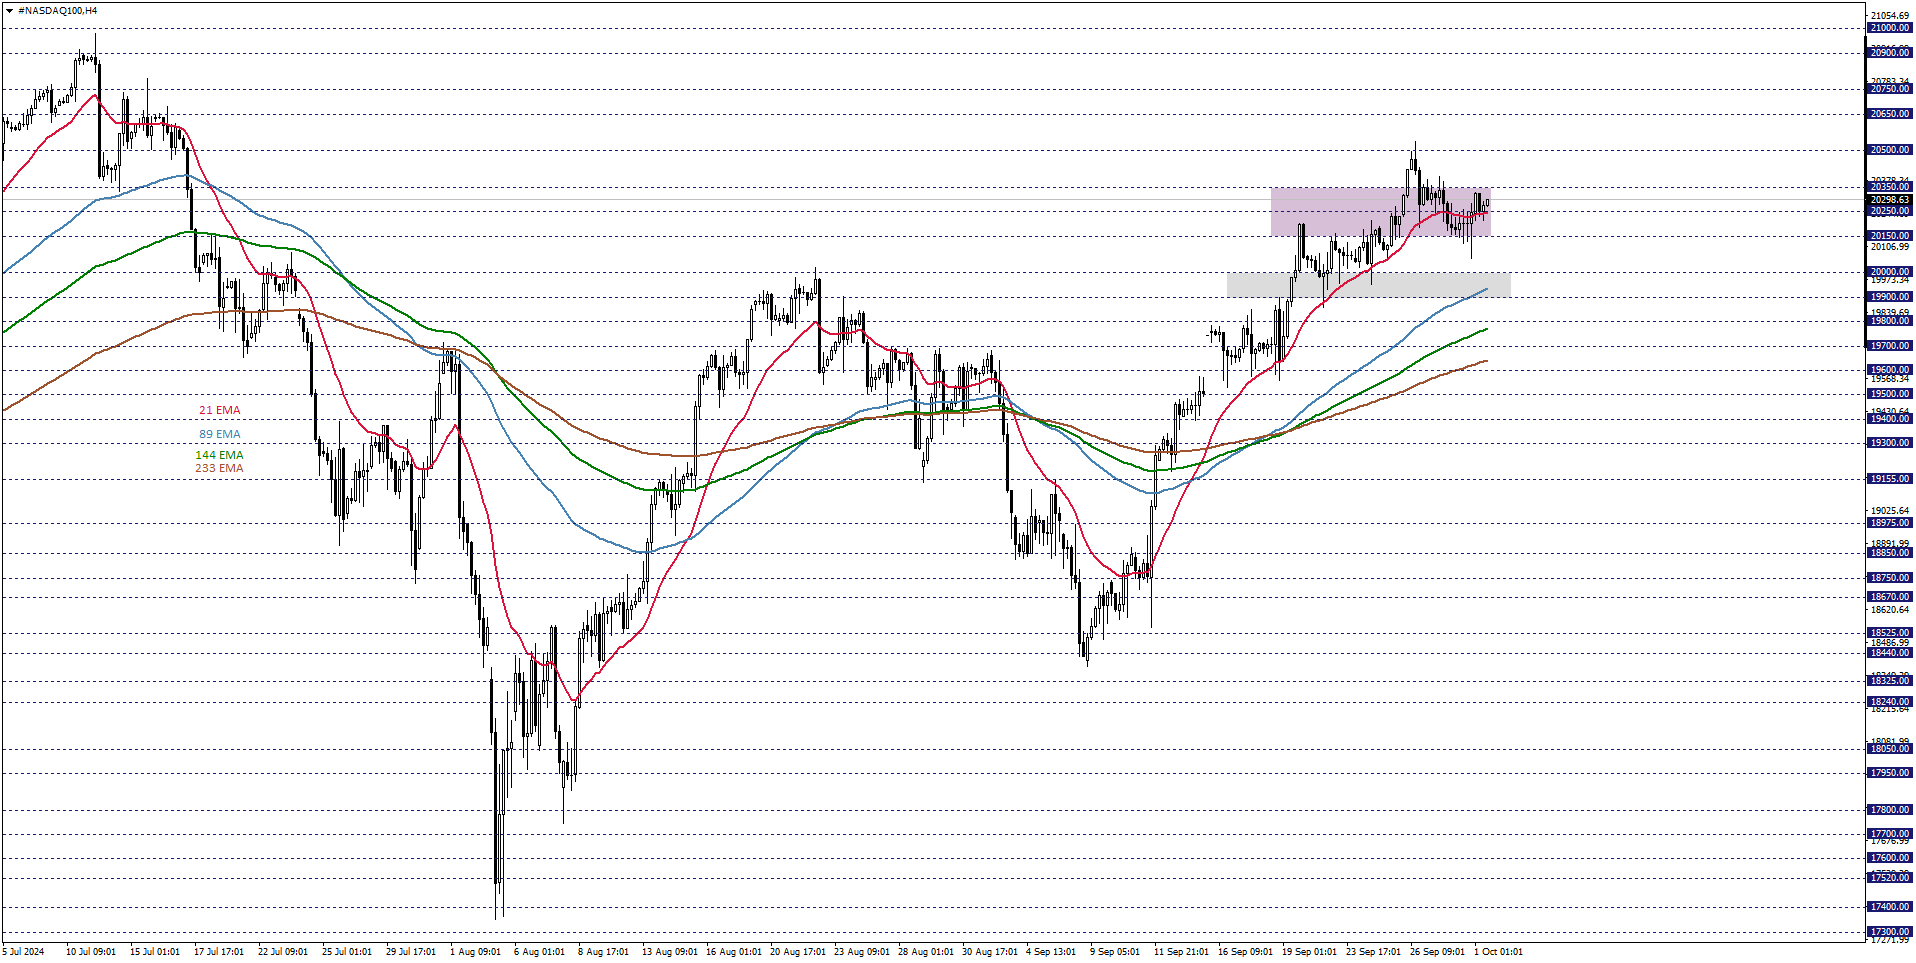The image size is (1916, 963).
Task: Select the 21 EMA label
Action: coord(219,411)
